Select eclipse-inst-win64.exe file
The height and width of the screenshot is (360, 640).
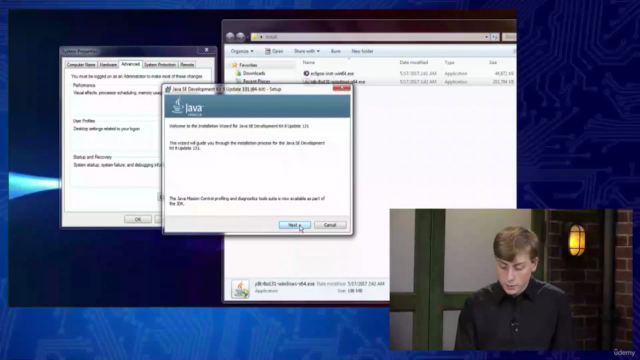point(332,73)
